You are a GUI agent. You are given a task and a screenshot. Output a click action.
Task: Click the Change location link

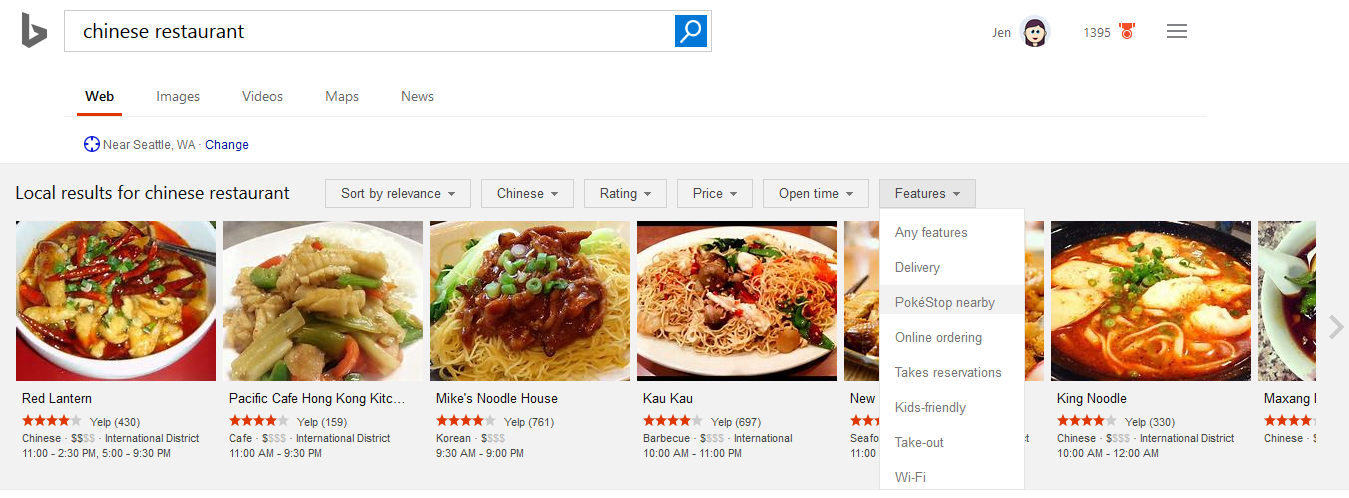[x=227, y=145]
